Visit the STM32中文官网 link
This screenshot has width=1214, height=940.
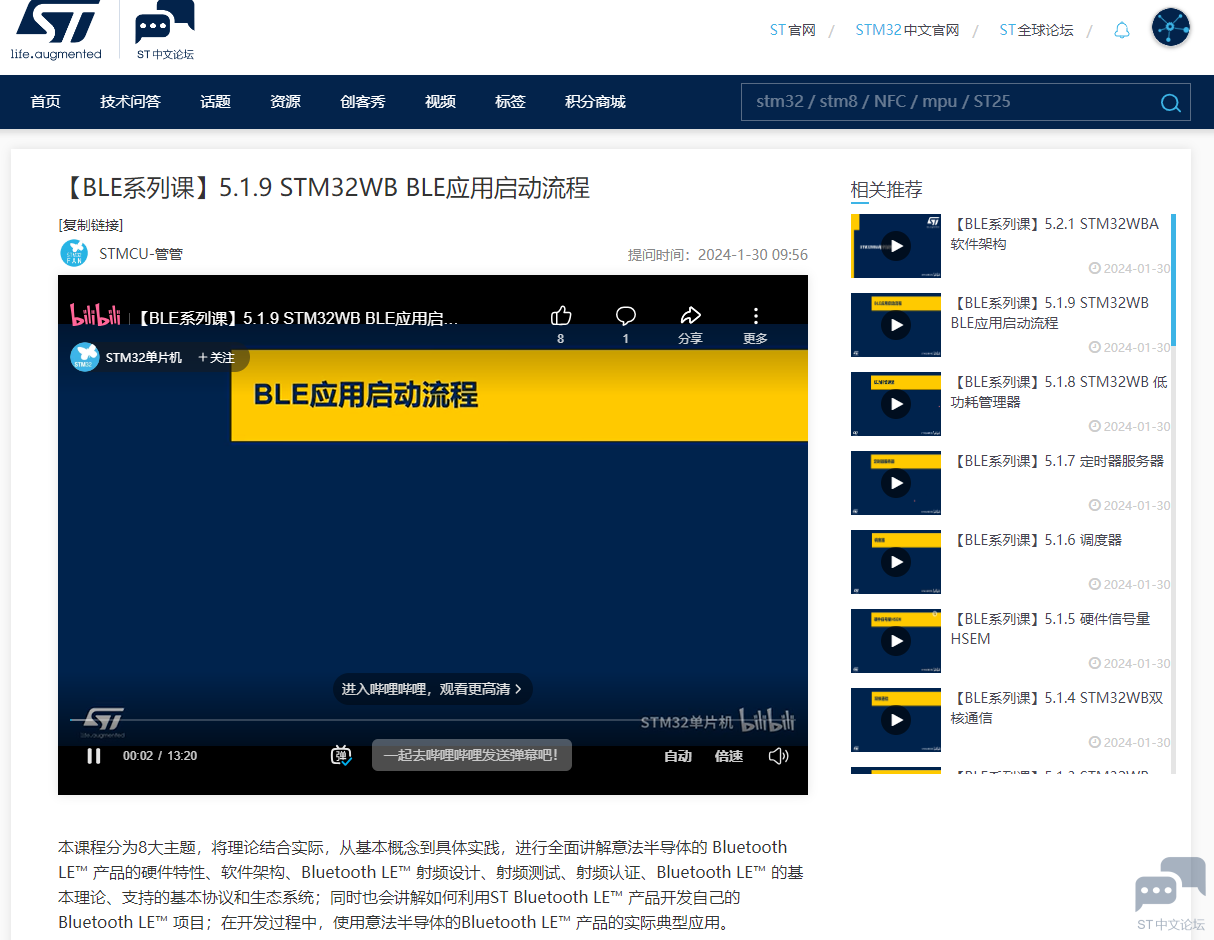907,30
